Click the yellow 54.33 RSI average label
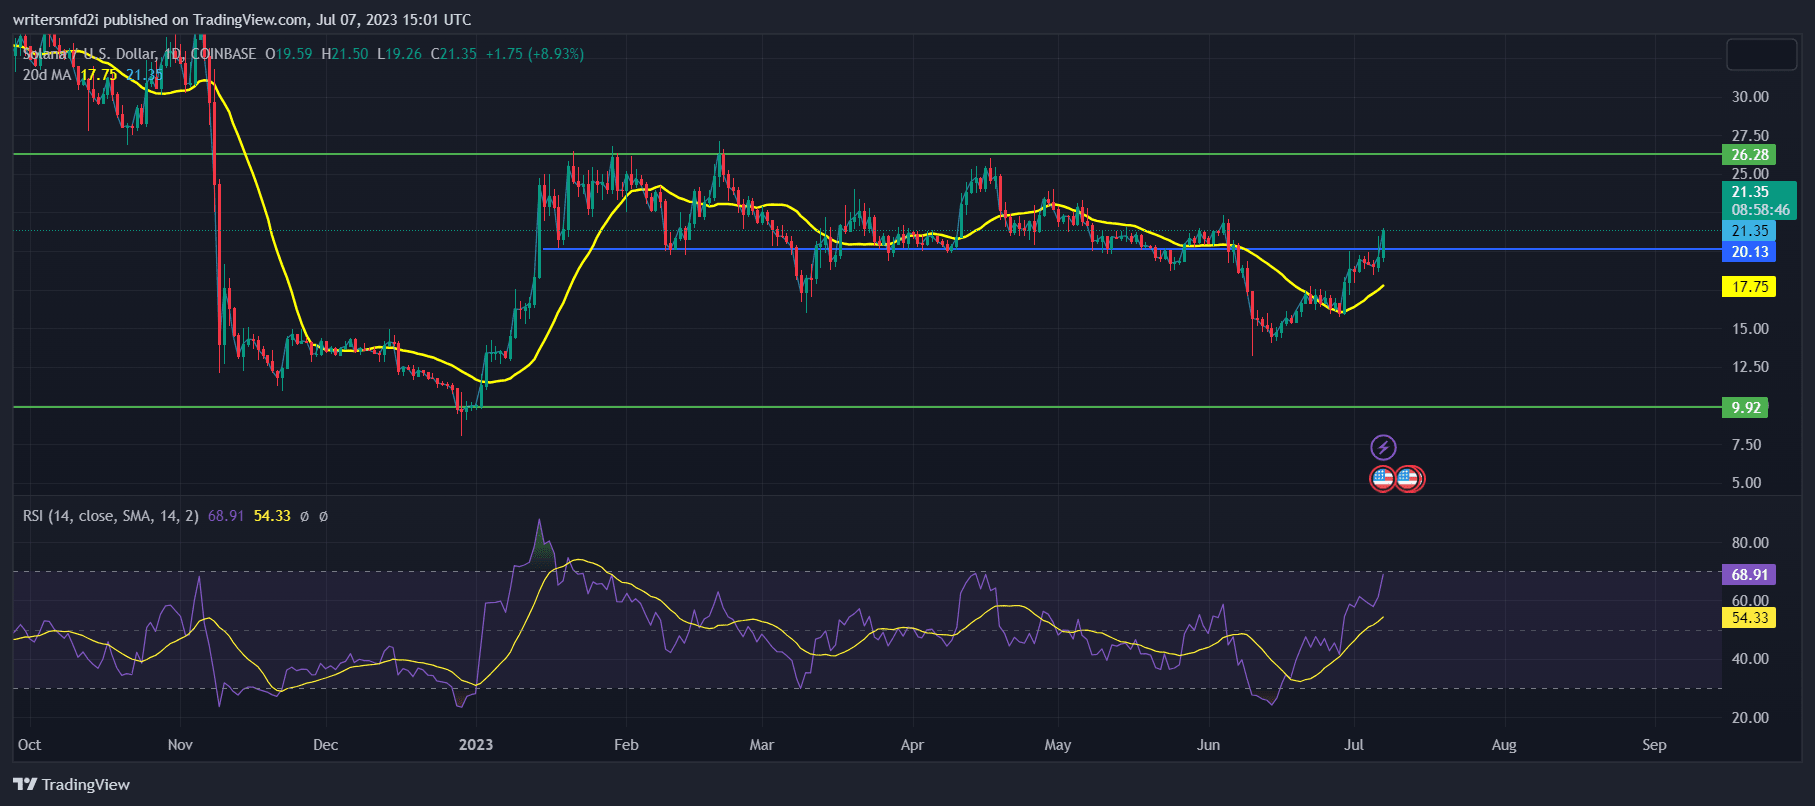 (x=1749, y=618)
